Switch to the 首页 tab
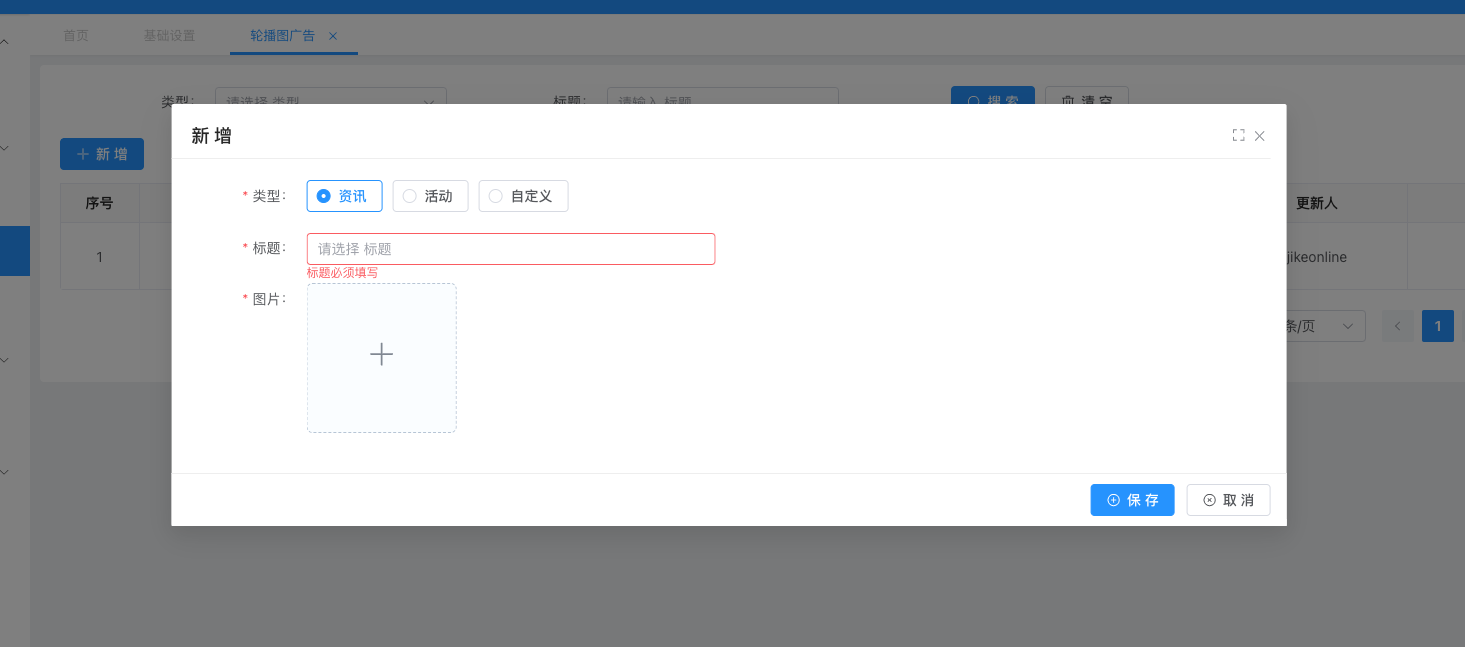Image resolution: width=1465 pixels, height=647 pixels. 76,36
